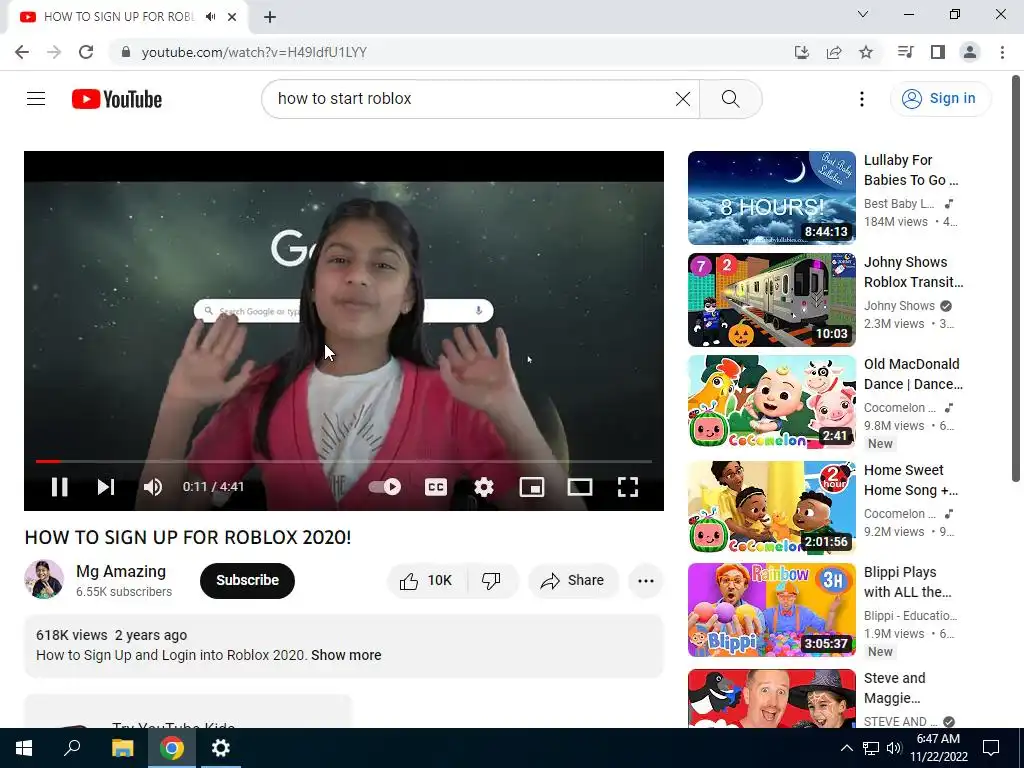Go to YouTube home via logo
Image resolution: width=1024 pixels, height=768 pixels.
(117, 99)
